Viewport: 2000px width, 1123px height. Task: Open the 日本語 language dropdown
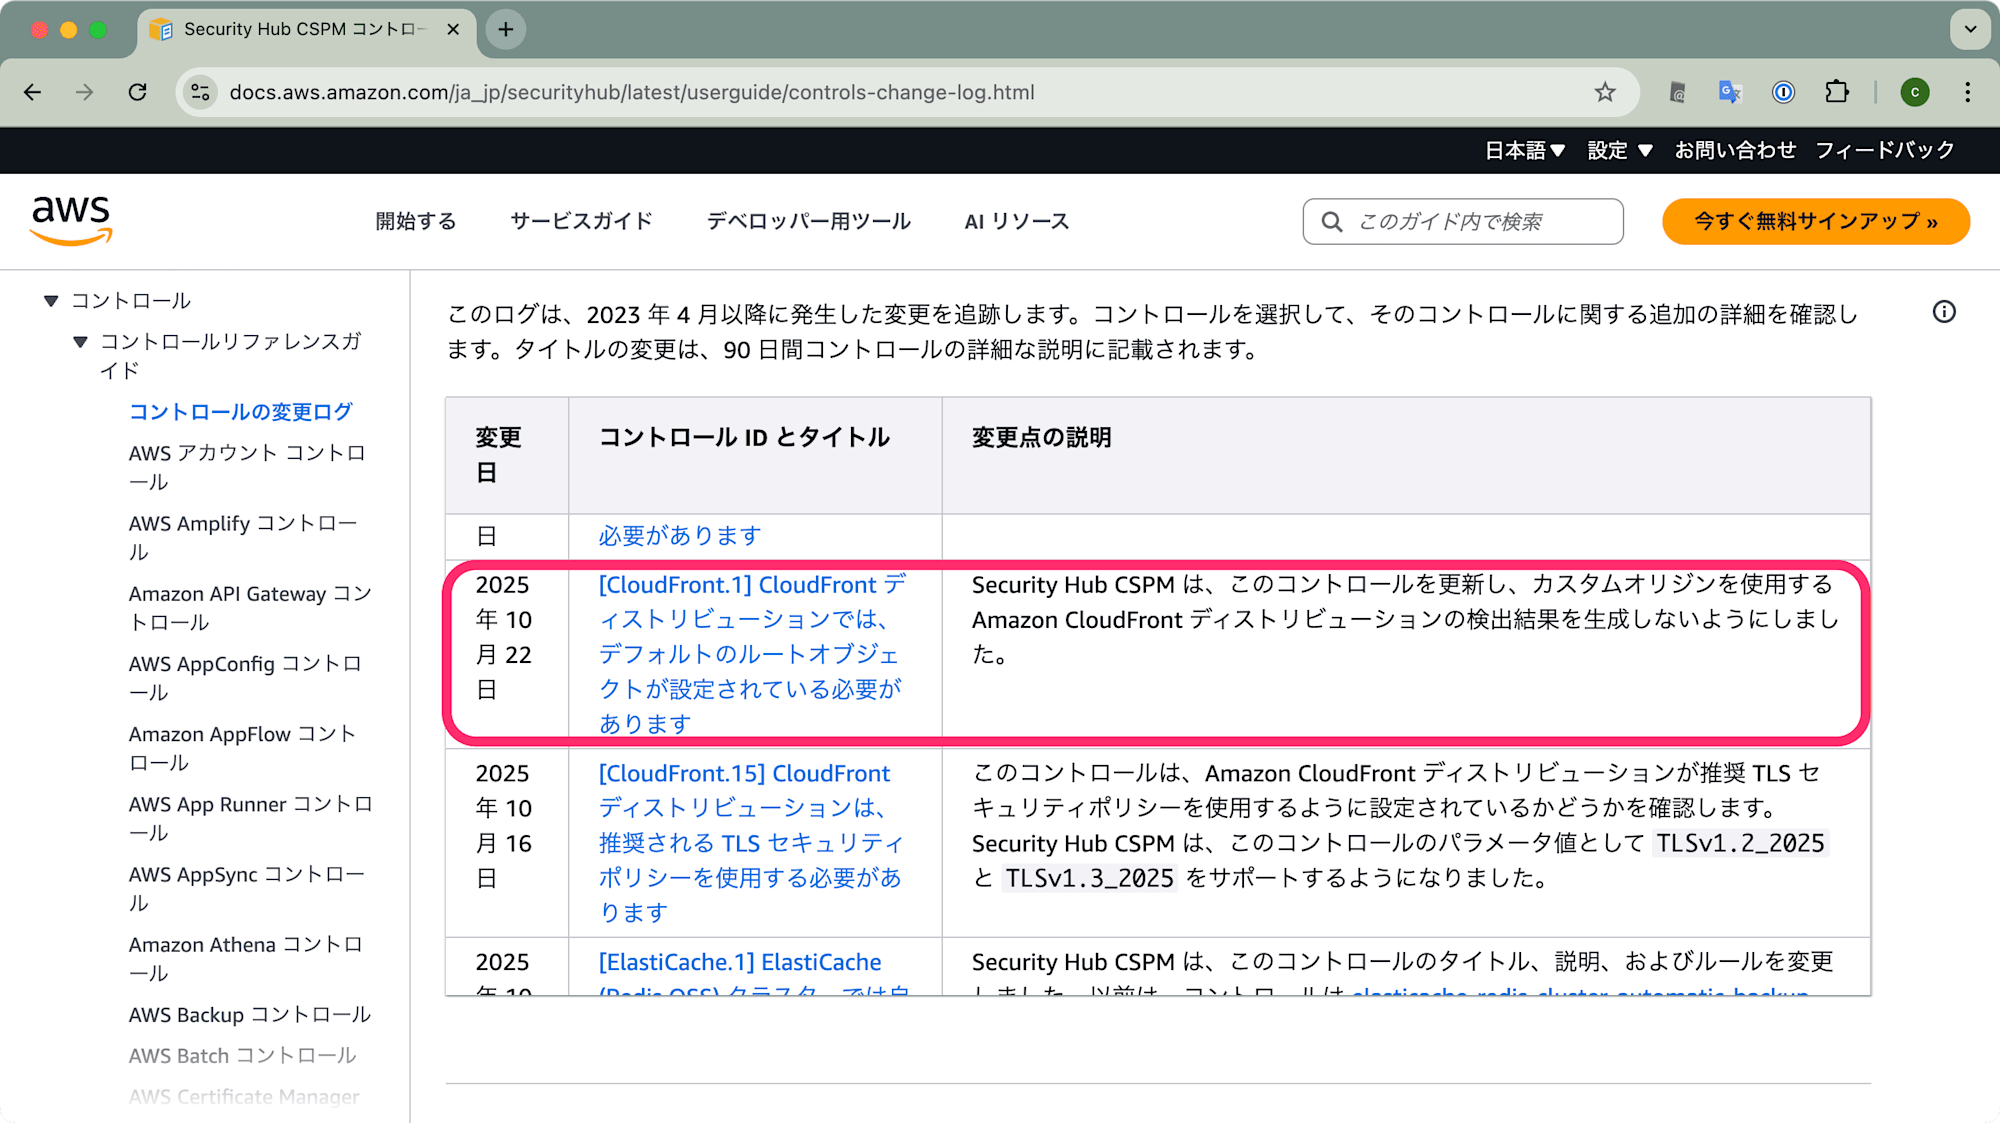[1525, 150]
